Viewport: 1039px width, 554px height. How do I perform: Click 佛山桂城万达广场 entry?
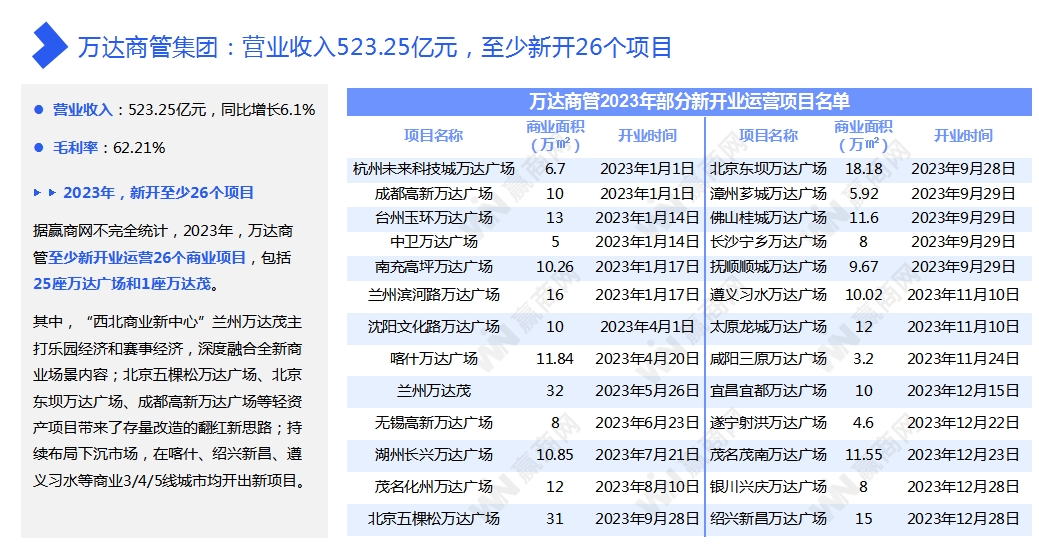coord(769,217)
